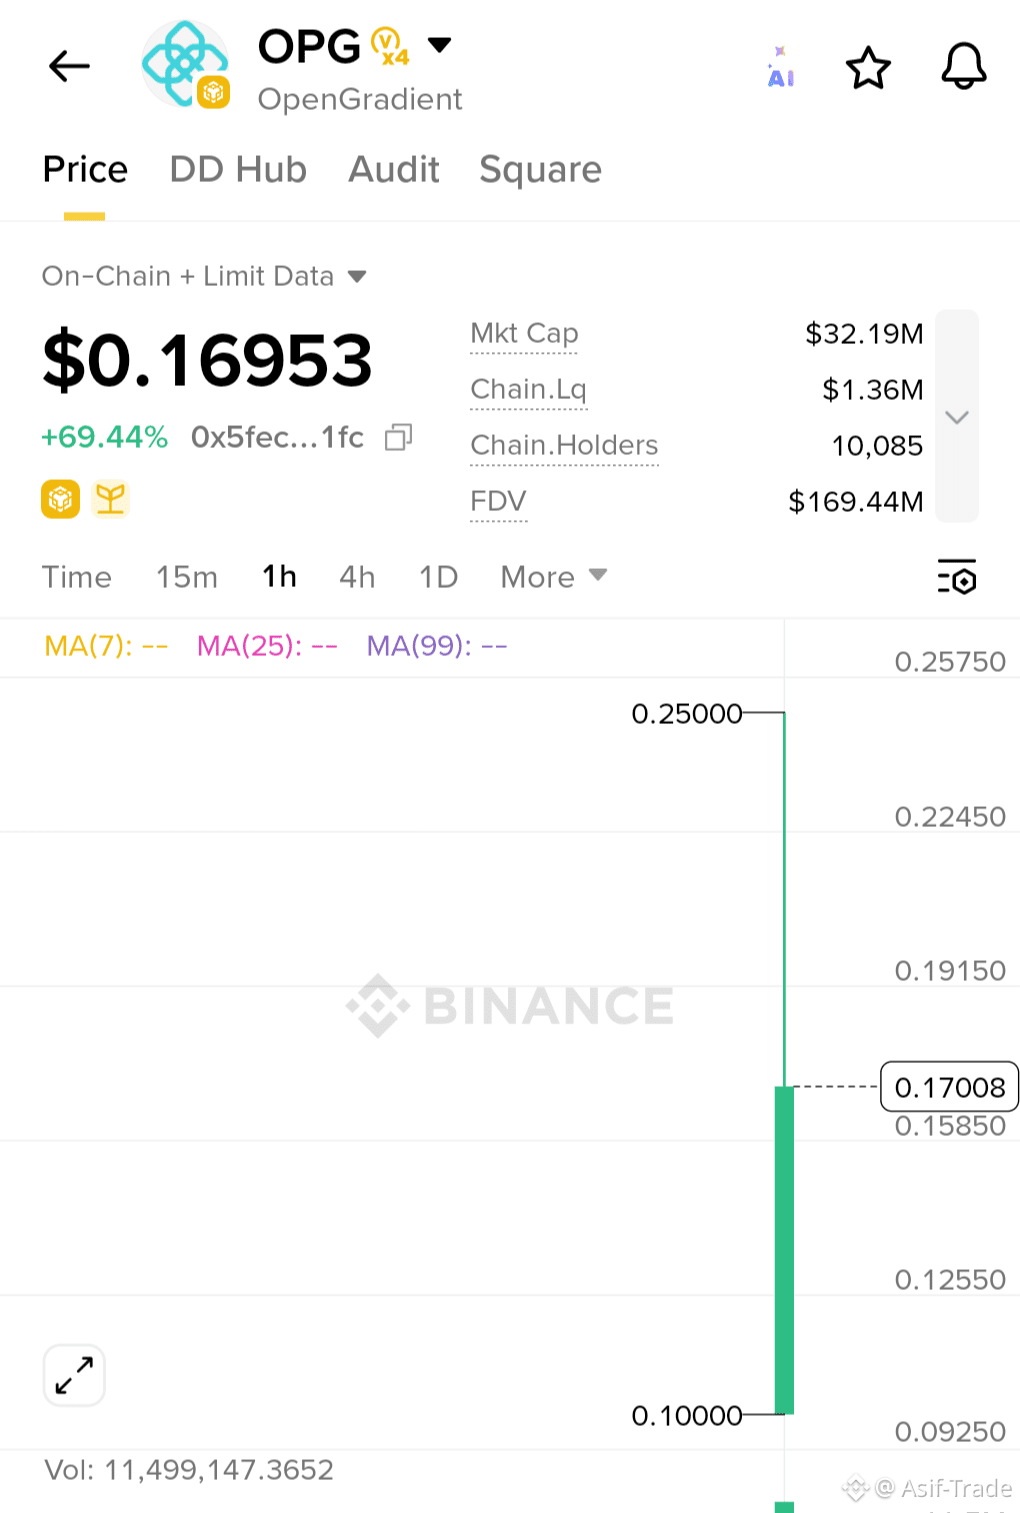Tap the yellow BNB chain badge icon

pos(60,498)
